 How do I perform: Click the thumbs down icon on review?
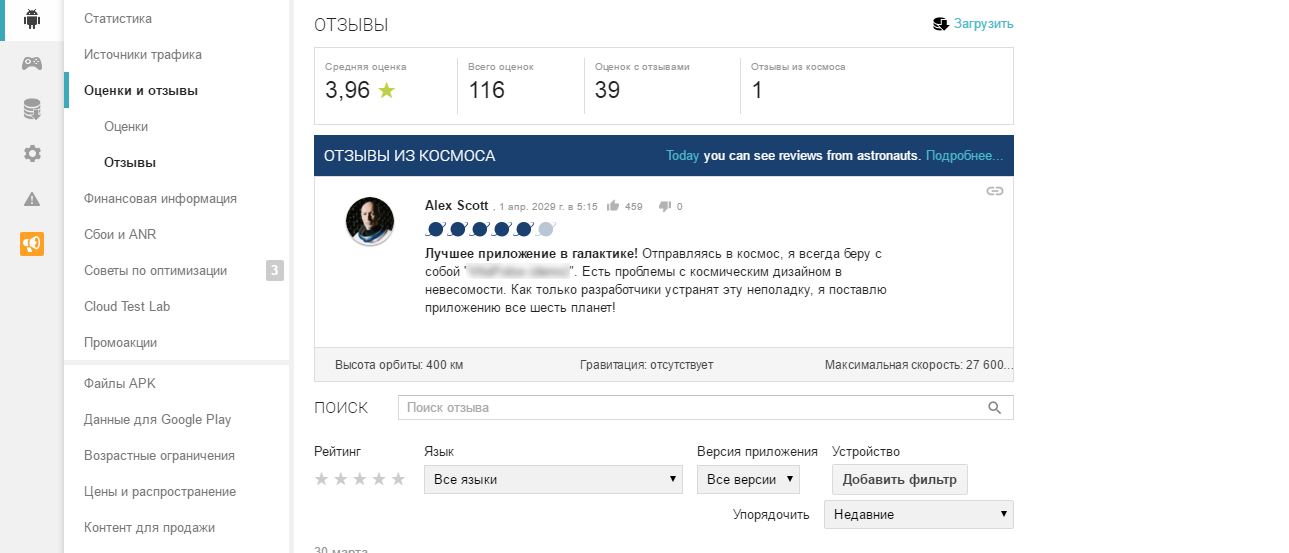click(x=664, y=207)
